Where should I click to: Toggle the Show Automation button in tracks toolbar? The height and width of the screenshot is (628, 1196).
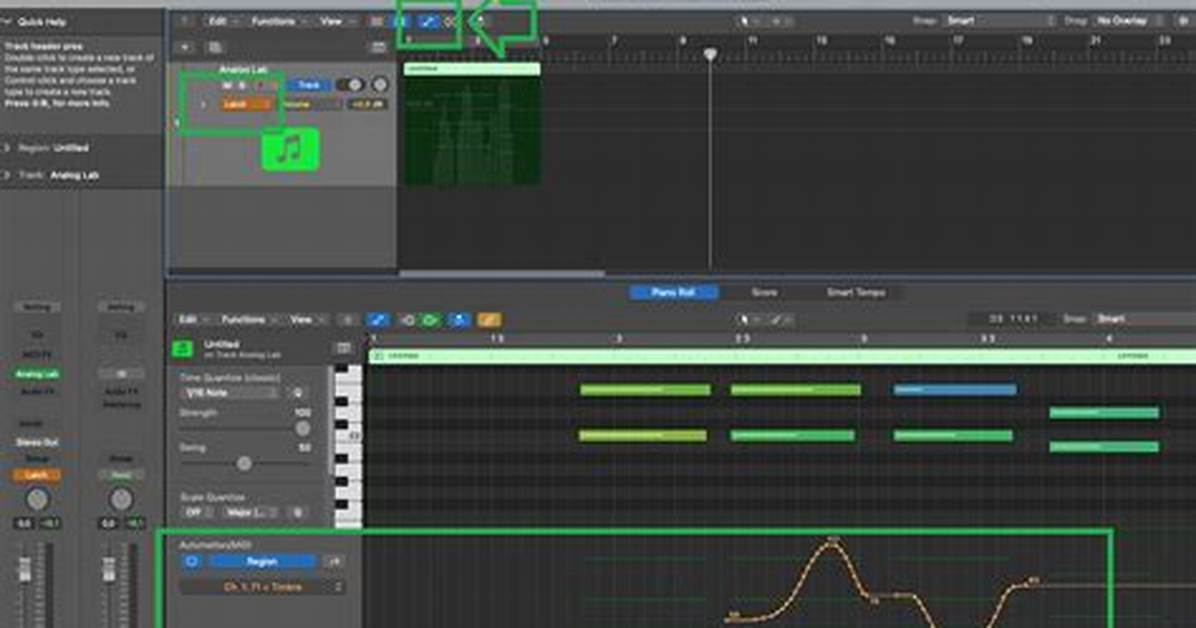(x=428, y=21)
